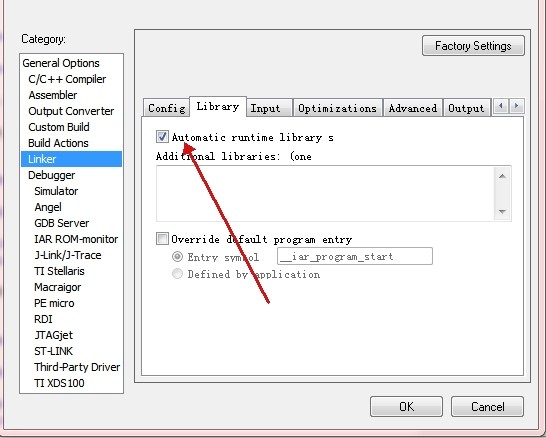This screenshot has height=438, width=546.
Task: Click the up arrow of libraries scrollbar
Action: (x=502, y=176)
